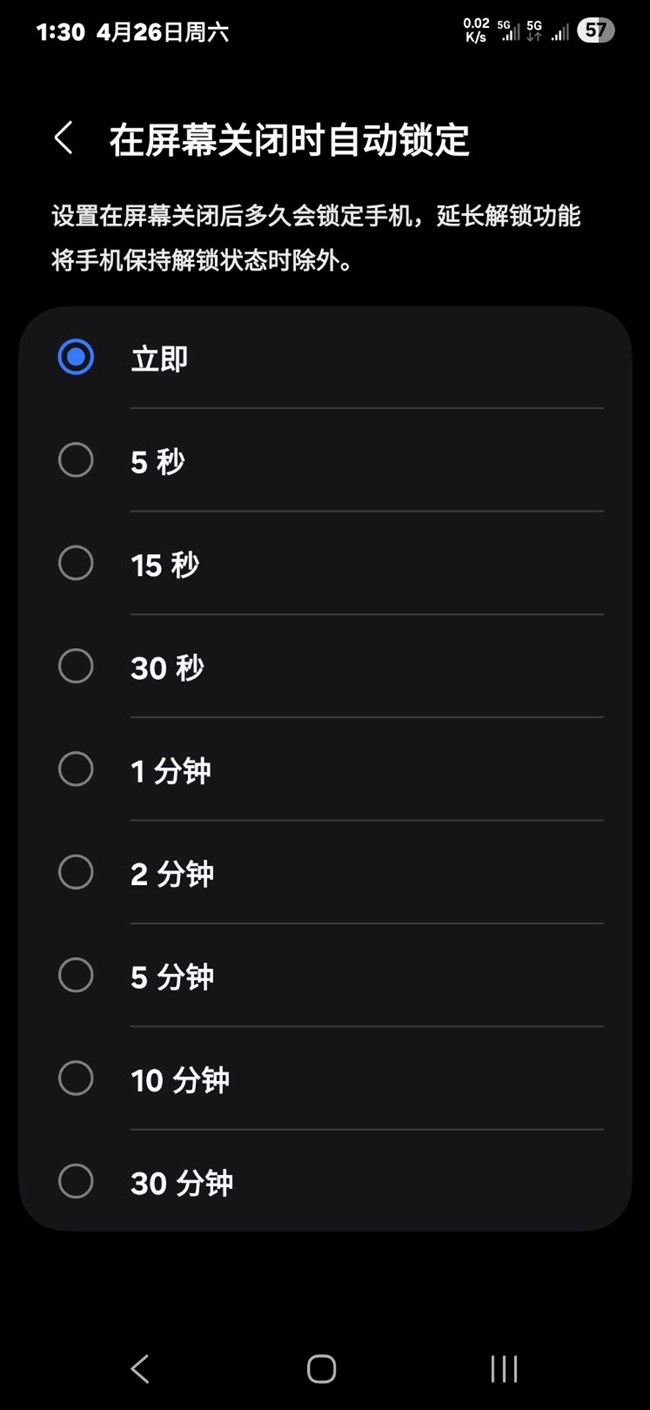650x1410 pixels.
Task: Tap the clock time in the status bar
Action: pos(60,32)
